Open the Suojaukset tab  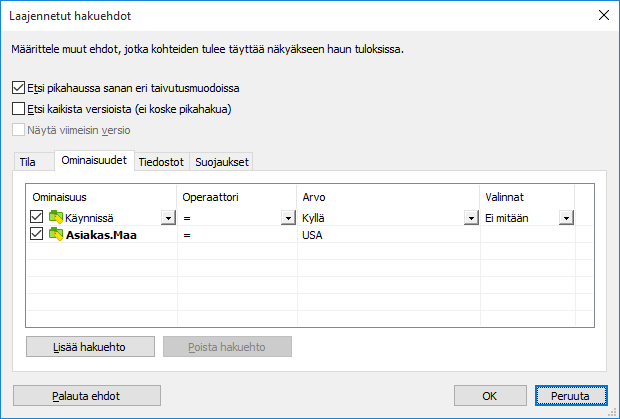[220, 161]
